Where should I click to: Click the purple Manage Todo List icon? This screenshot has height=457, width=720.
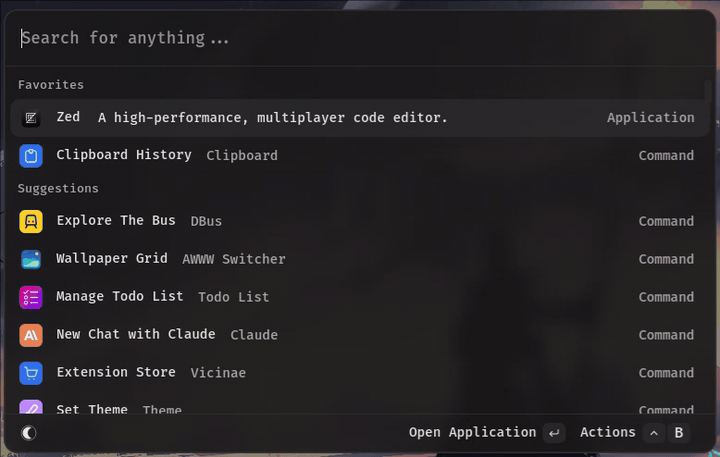[x=31, y=297]
